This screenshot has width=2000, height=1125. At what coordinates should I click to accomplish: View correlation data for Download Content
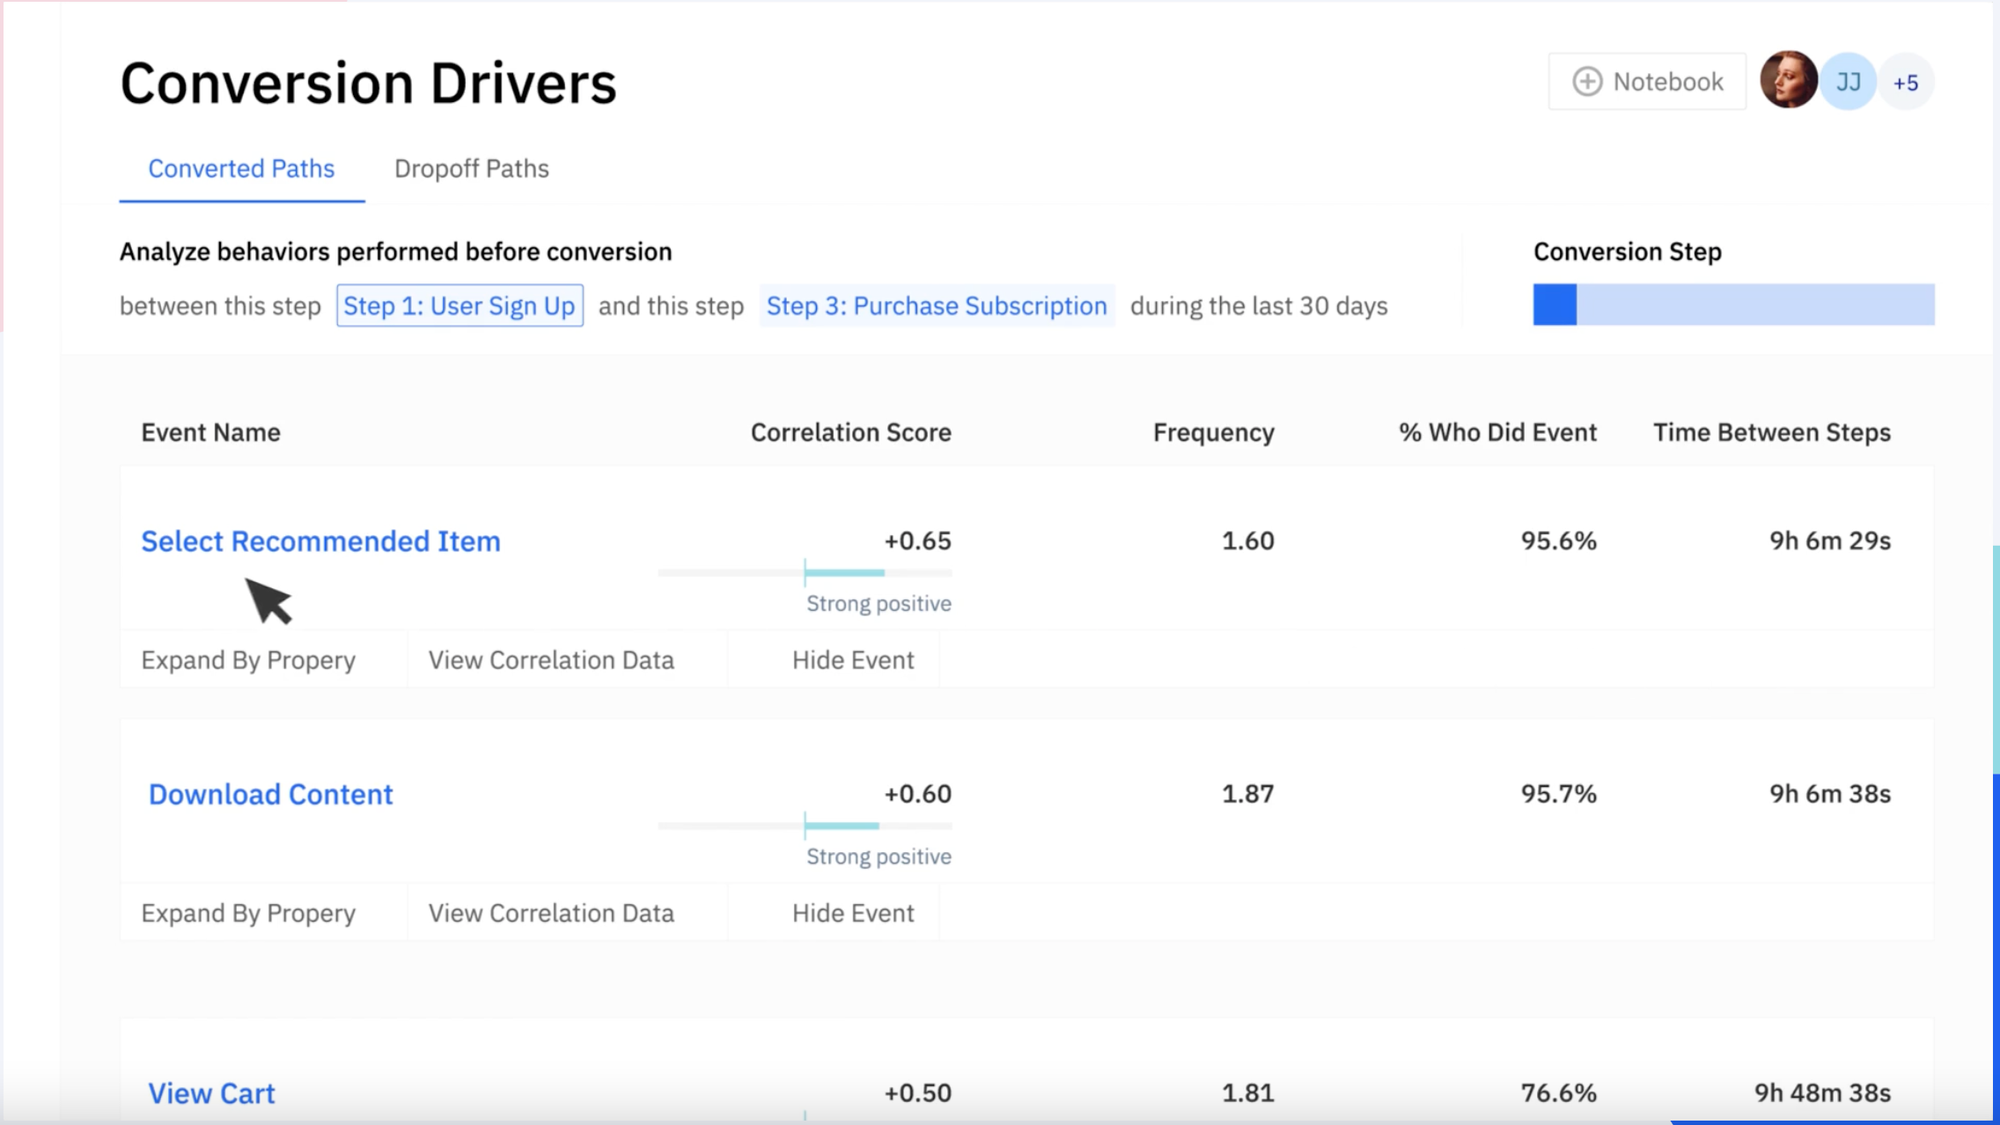[550, 912]
